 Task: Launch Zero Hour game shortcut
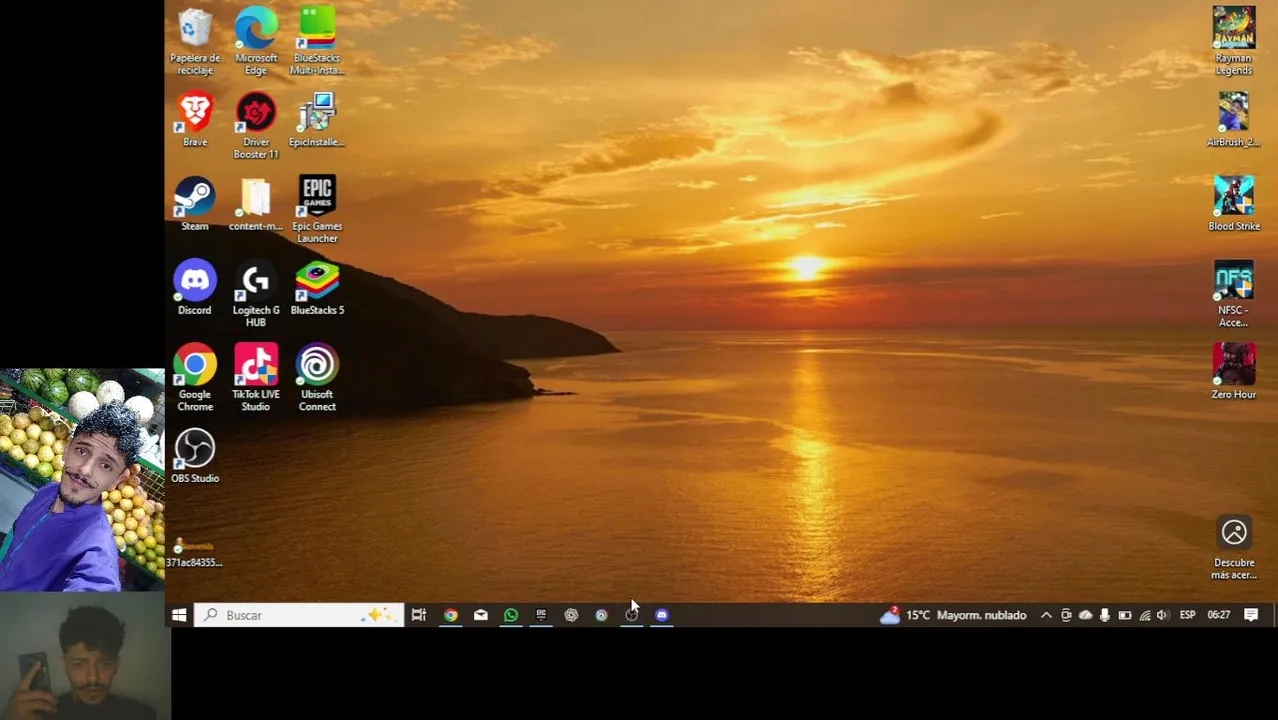point(1234,372)
